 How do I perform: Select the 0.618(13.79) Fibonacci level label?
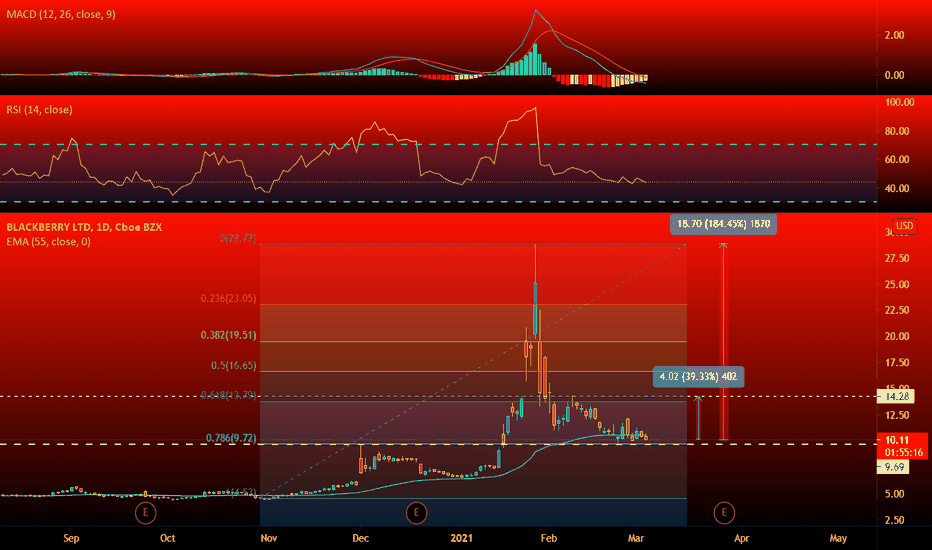point(228,395)
